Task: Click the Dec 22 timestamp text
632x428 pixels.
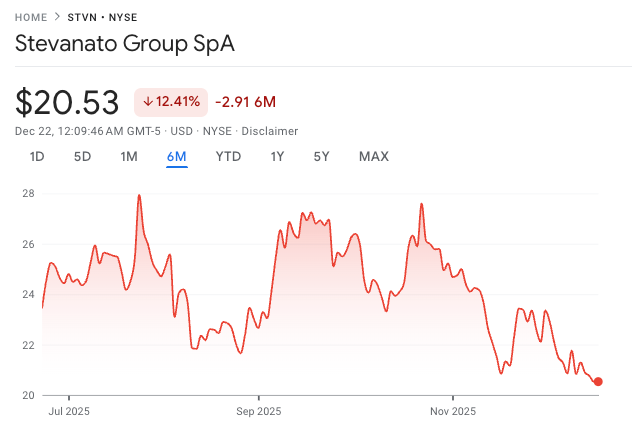Action: pyautogui.click(x=87, y=131)
